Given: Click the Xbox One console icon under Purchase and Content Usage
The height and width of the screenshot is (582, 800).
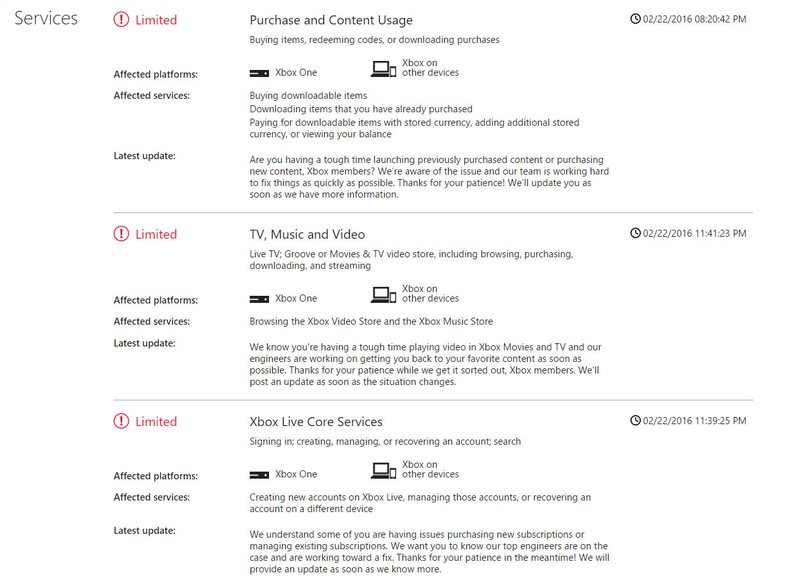Looking at the screenshot, I should click(259, 73).
